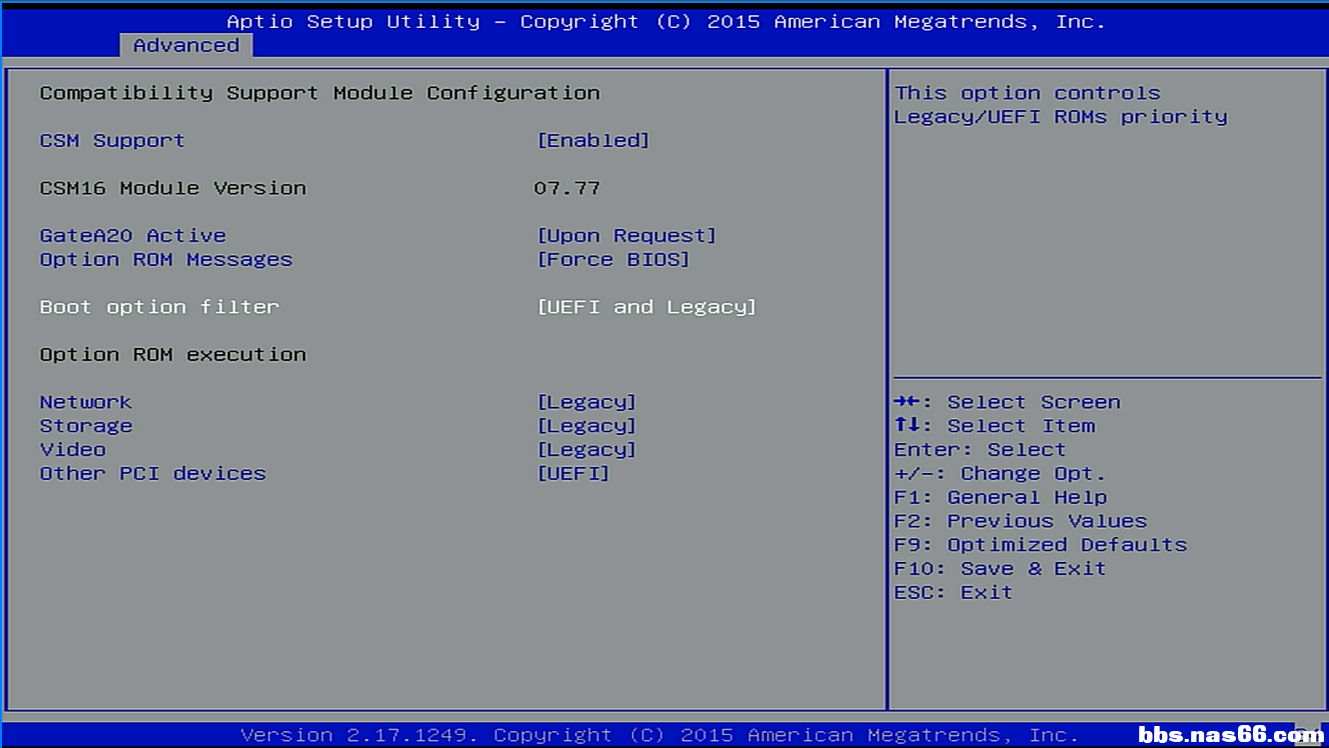Change the Force BIOS value

point(613,260)
